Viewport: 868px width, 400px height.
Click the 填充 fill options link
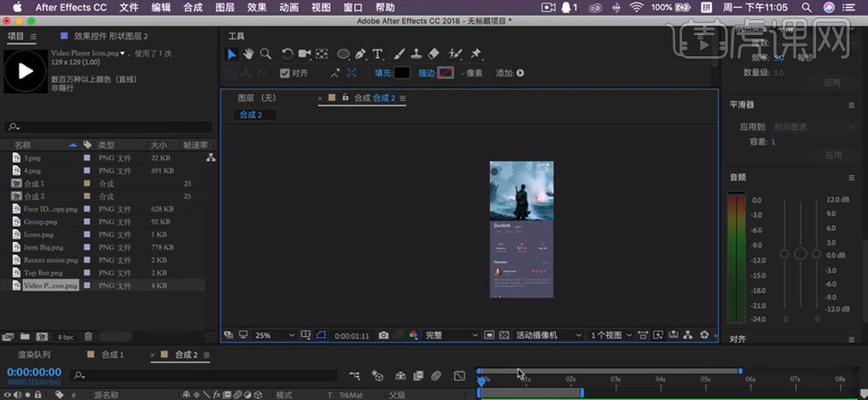coord(383,73)
